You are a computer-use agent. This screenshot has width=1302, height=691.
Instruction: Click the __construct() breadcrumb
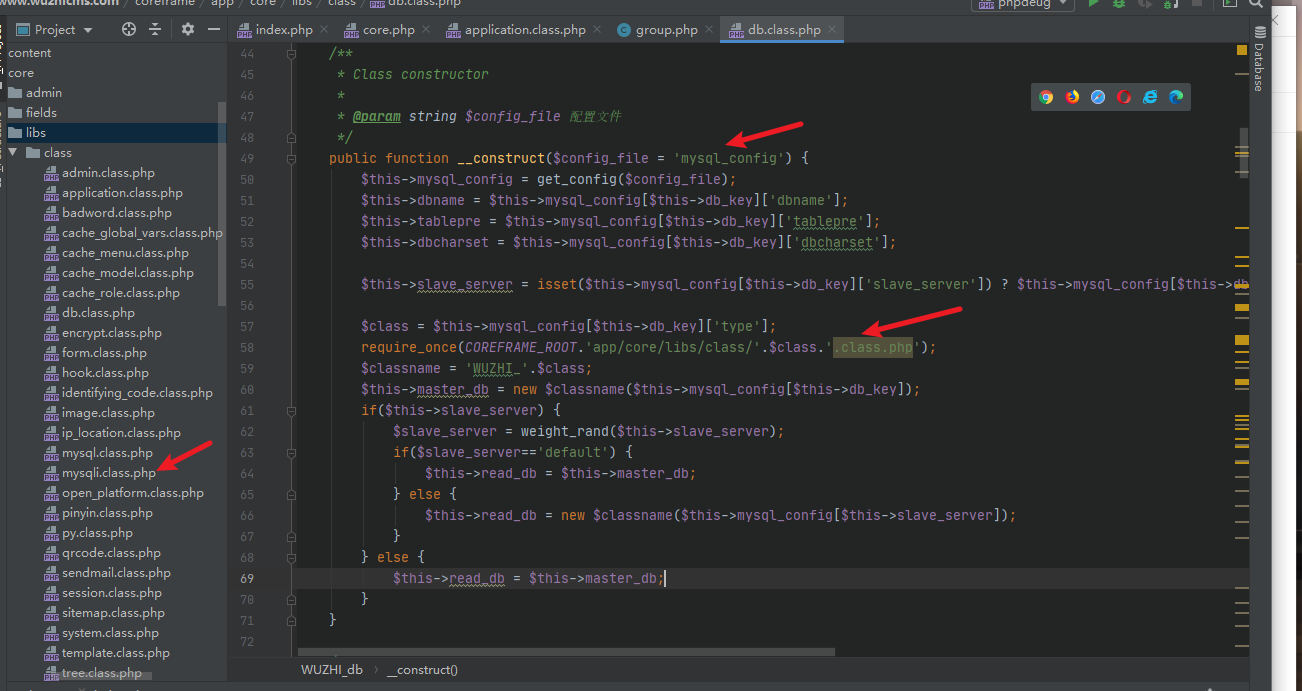pos(422,670)
